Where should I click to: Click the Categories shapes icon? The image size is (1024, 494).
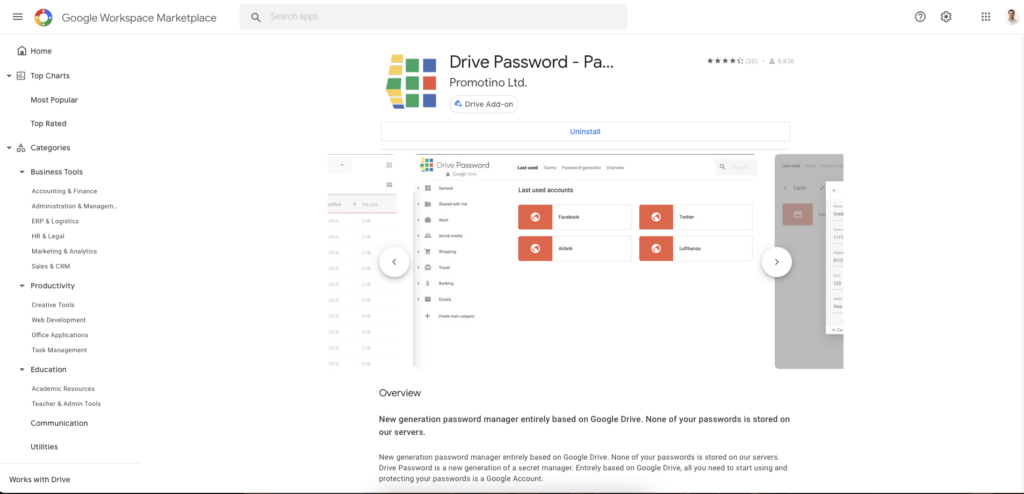21,148
